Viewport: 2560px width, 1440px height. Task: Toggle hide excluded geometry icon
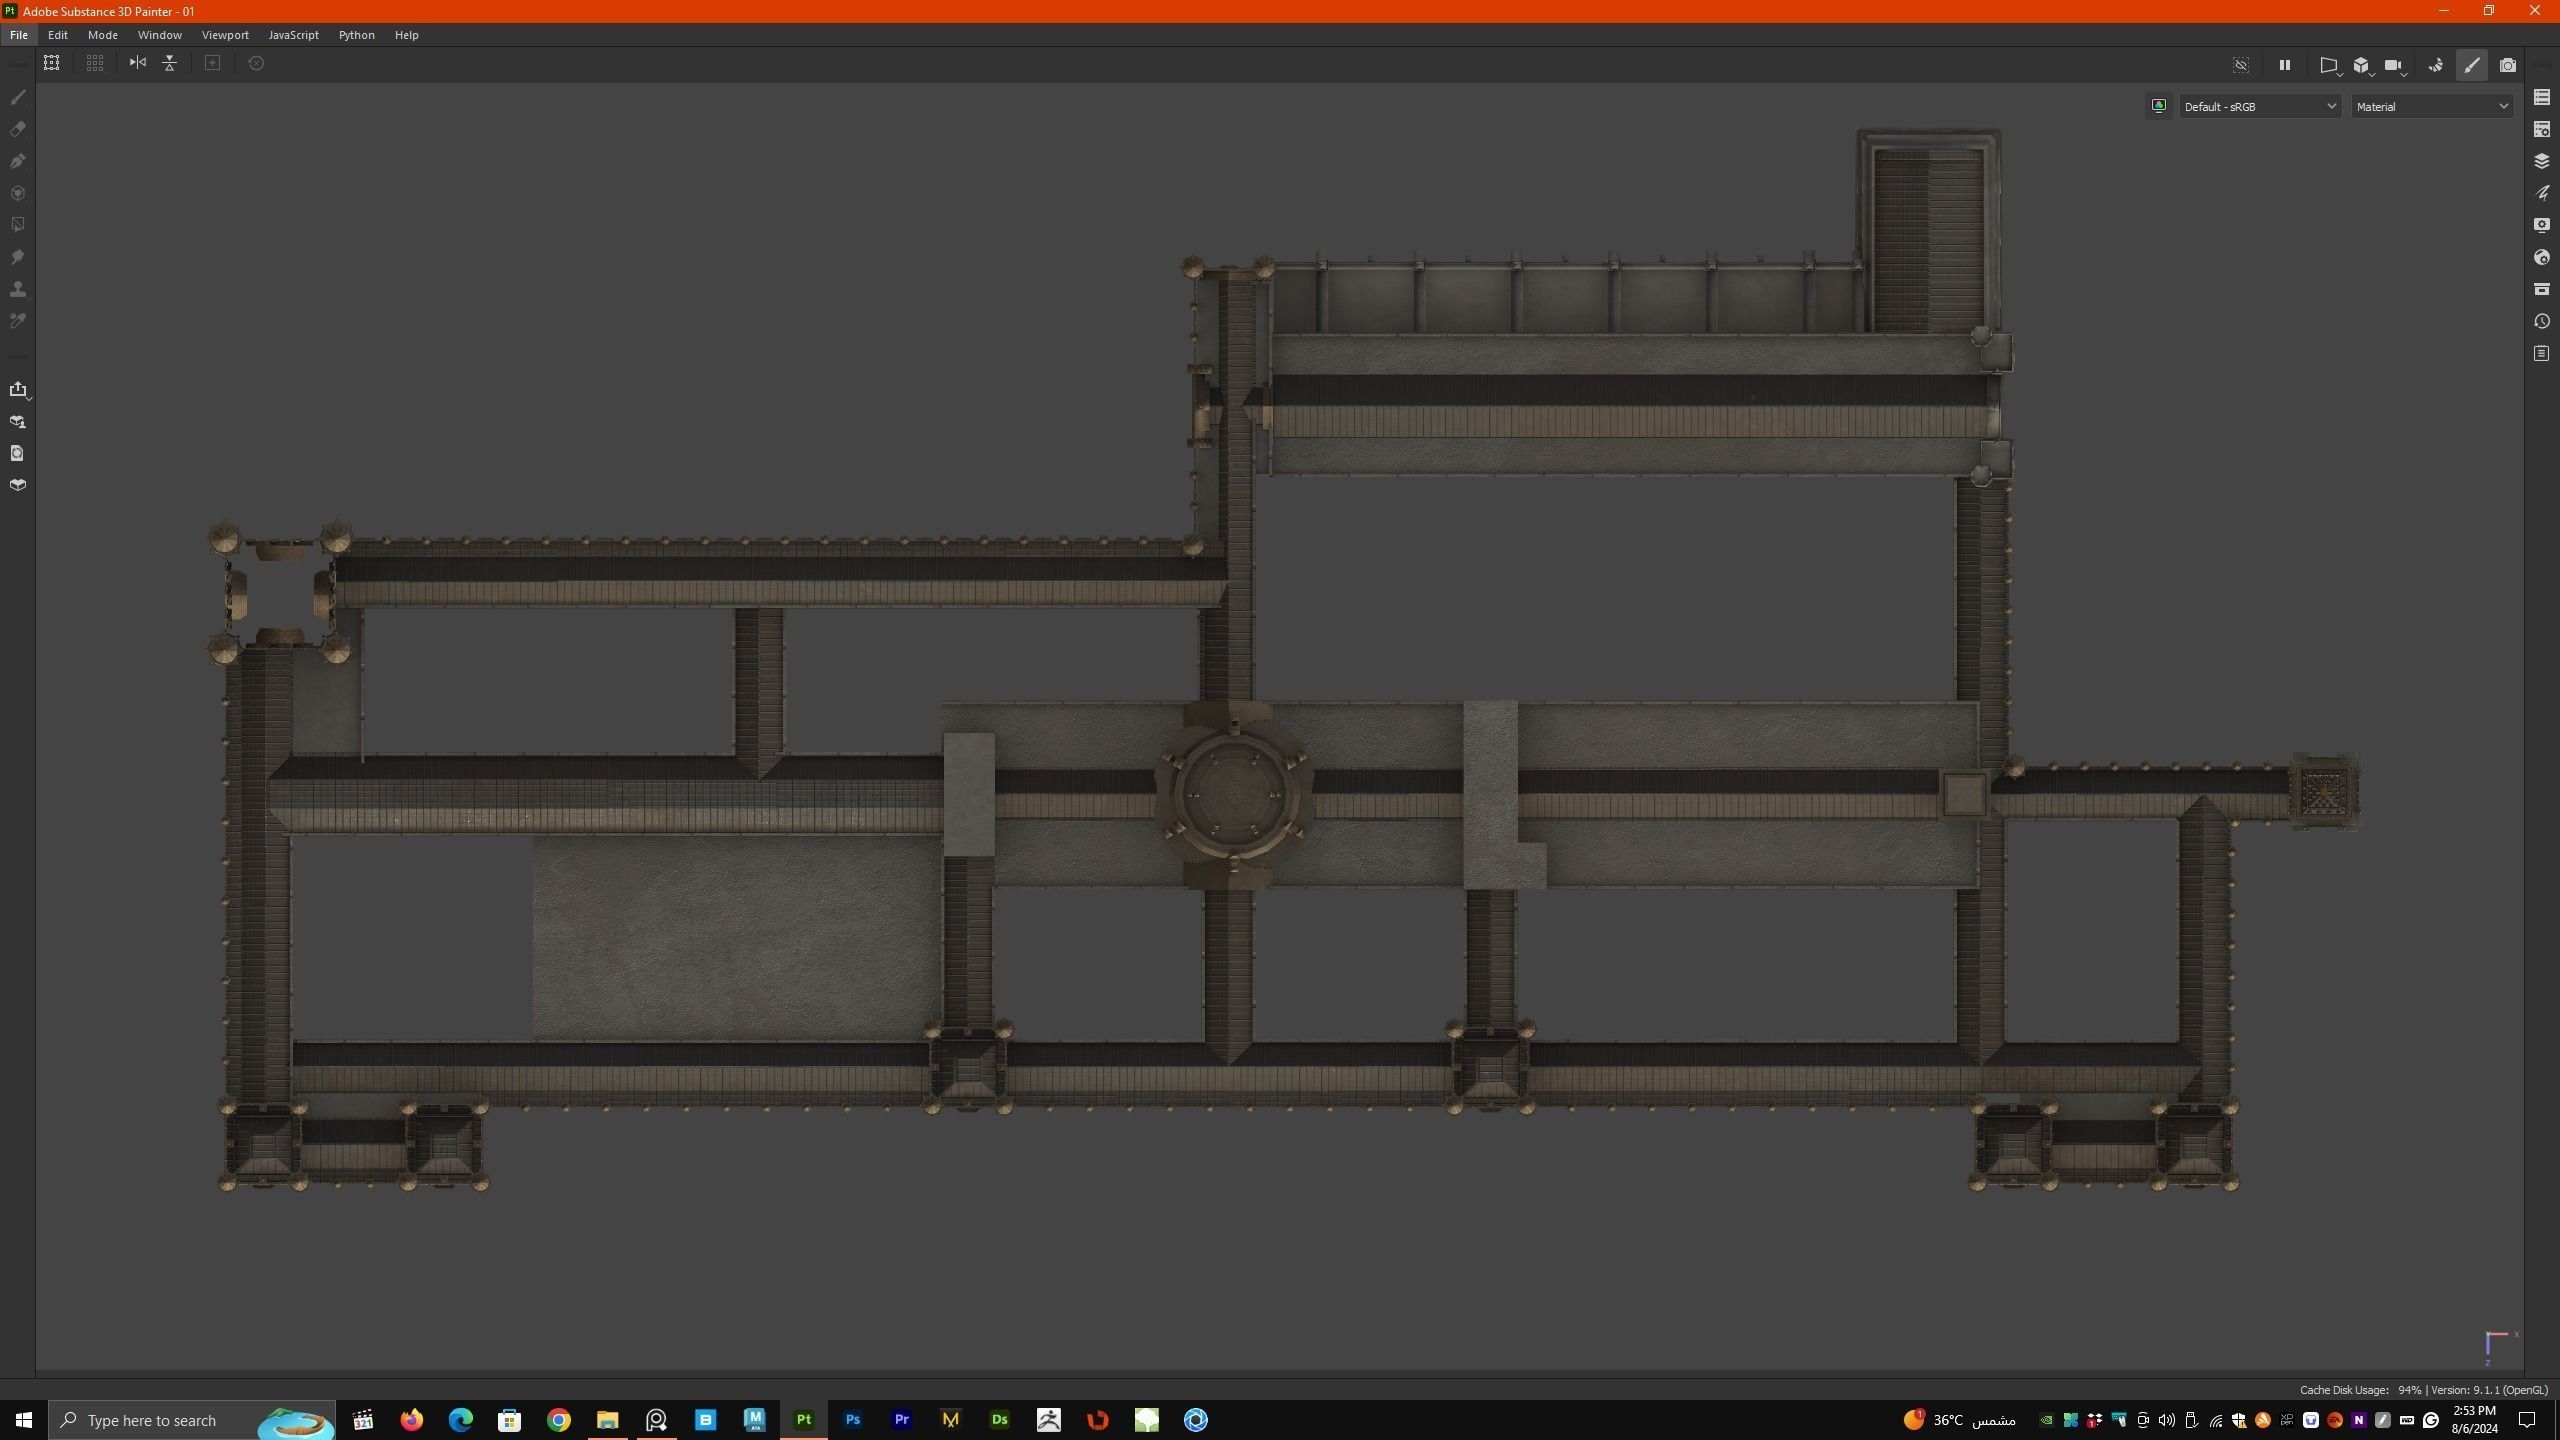[2240, 65]
